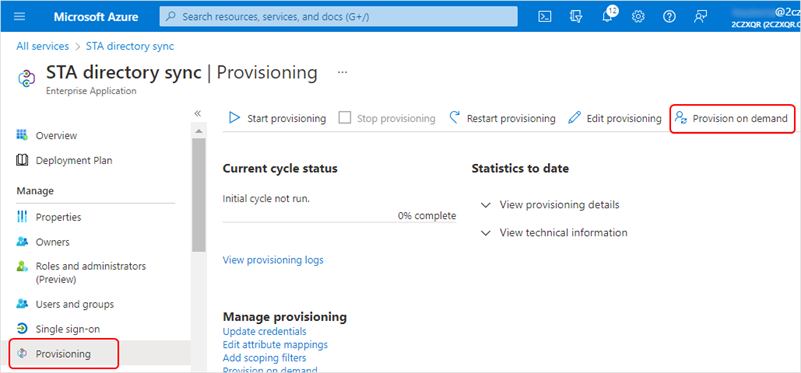
Task: Open the directory and subscription filter icon
Action: click(x=576, y=16)
